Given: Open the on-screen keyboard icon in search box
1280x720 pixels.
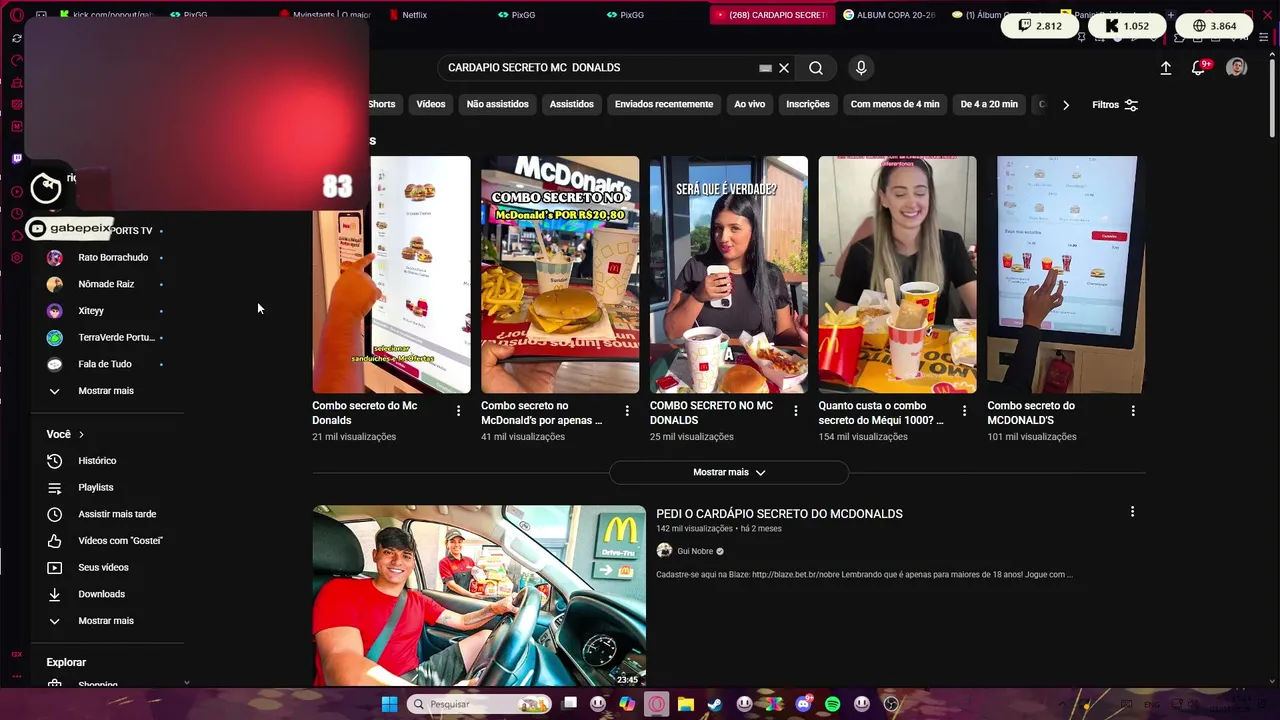Looking at the screenshot, I should click(x=765, y=68).
